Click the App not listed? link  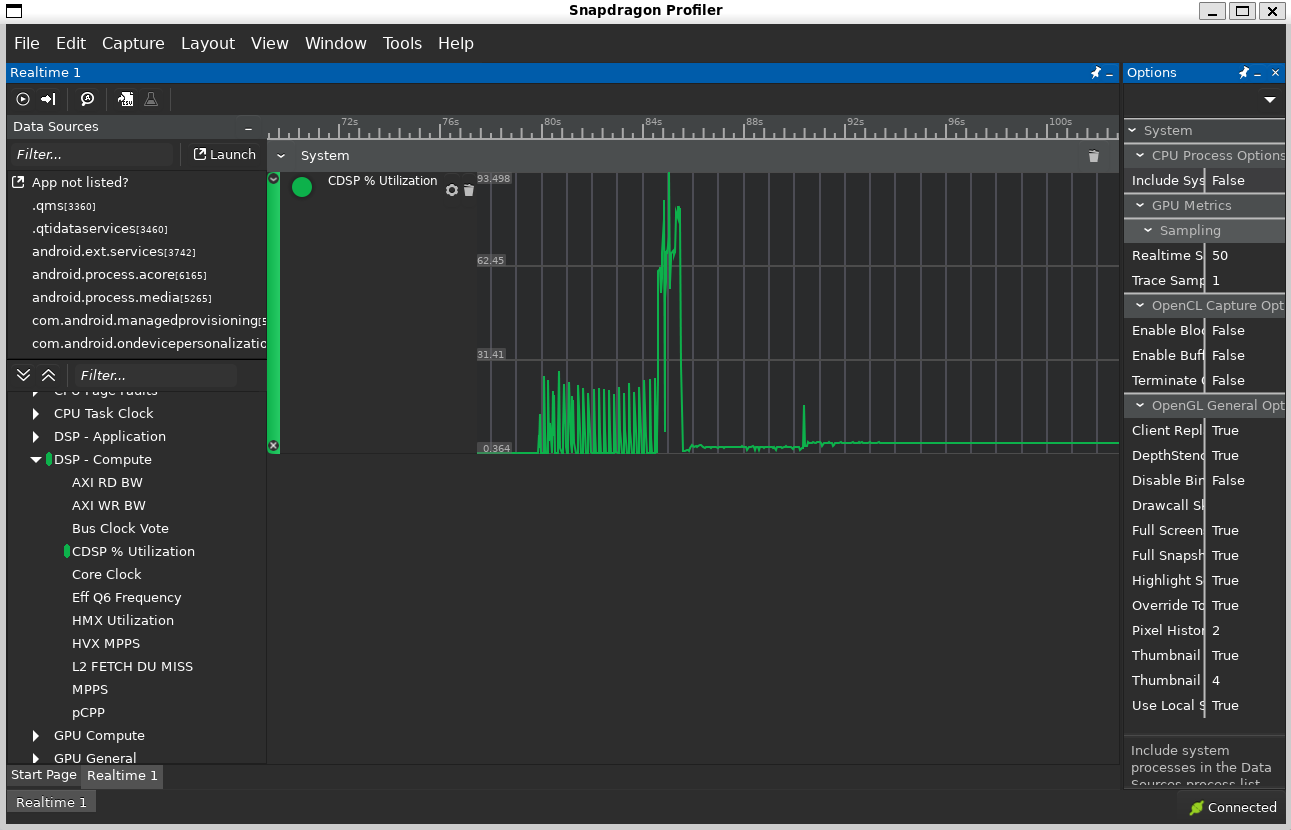79,182
